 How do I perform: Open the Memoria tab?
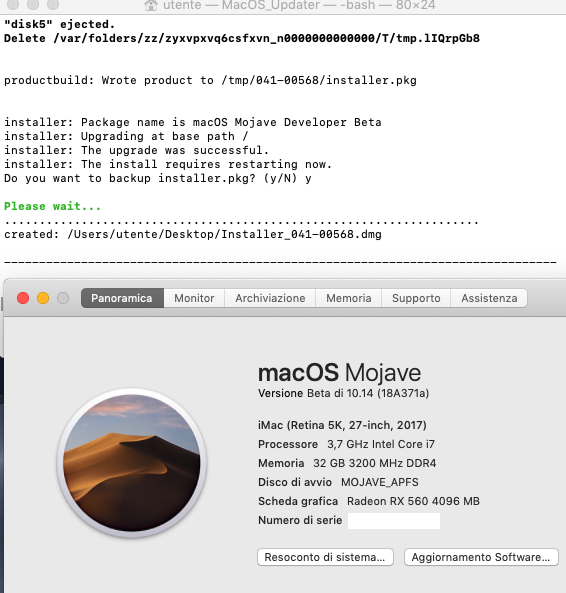click(349, 298)
